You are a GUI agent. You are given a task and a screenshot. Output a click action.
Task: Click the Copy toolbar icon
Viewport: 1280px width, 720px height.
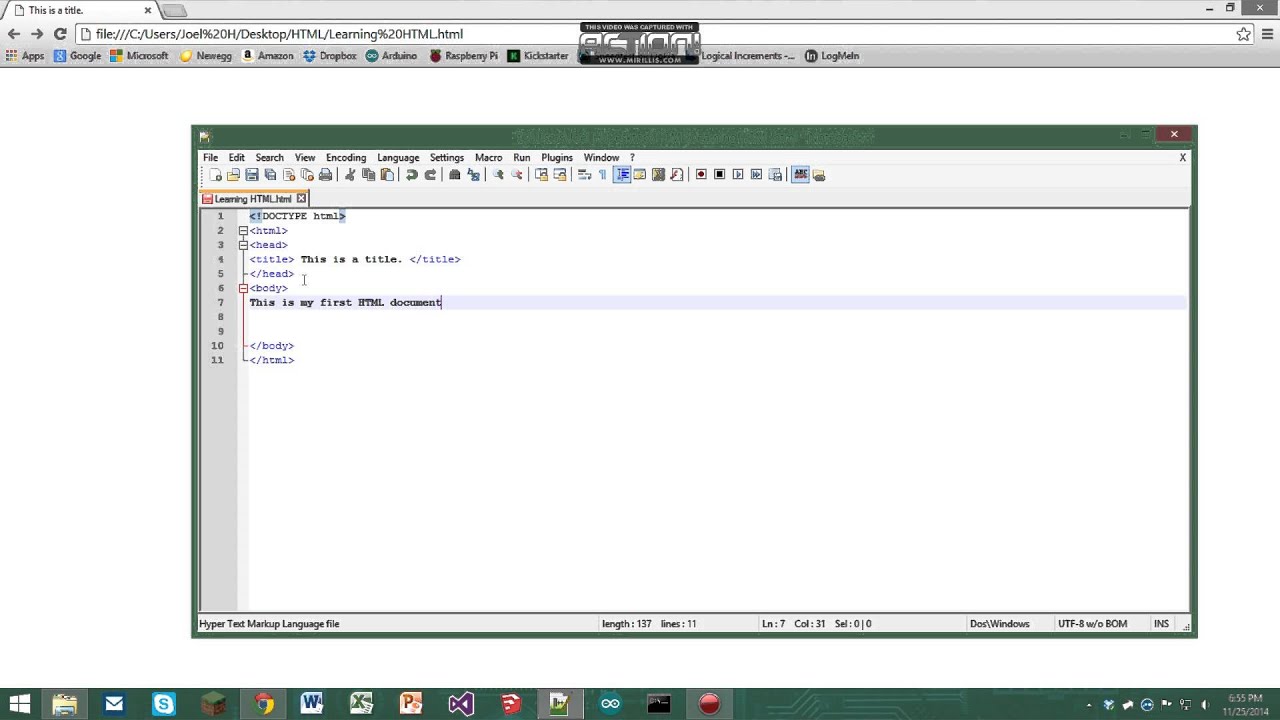368,175
